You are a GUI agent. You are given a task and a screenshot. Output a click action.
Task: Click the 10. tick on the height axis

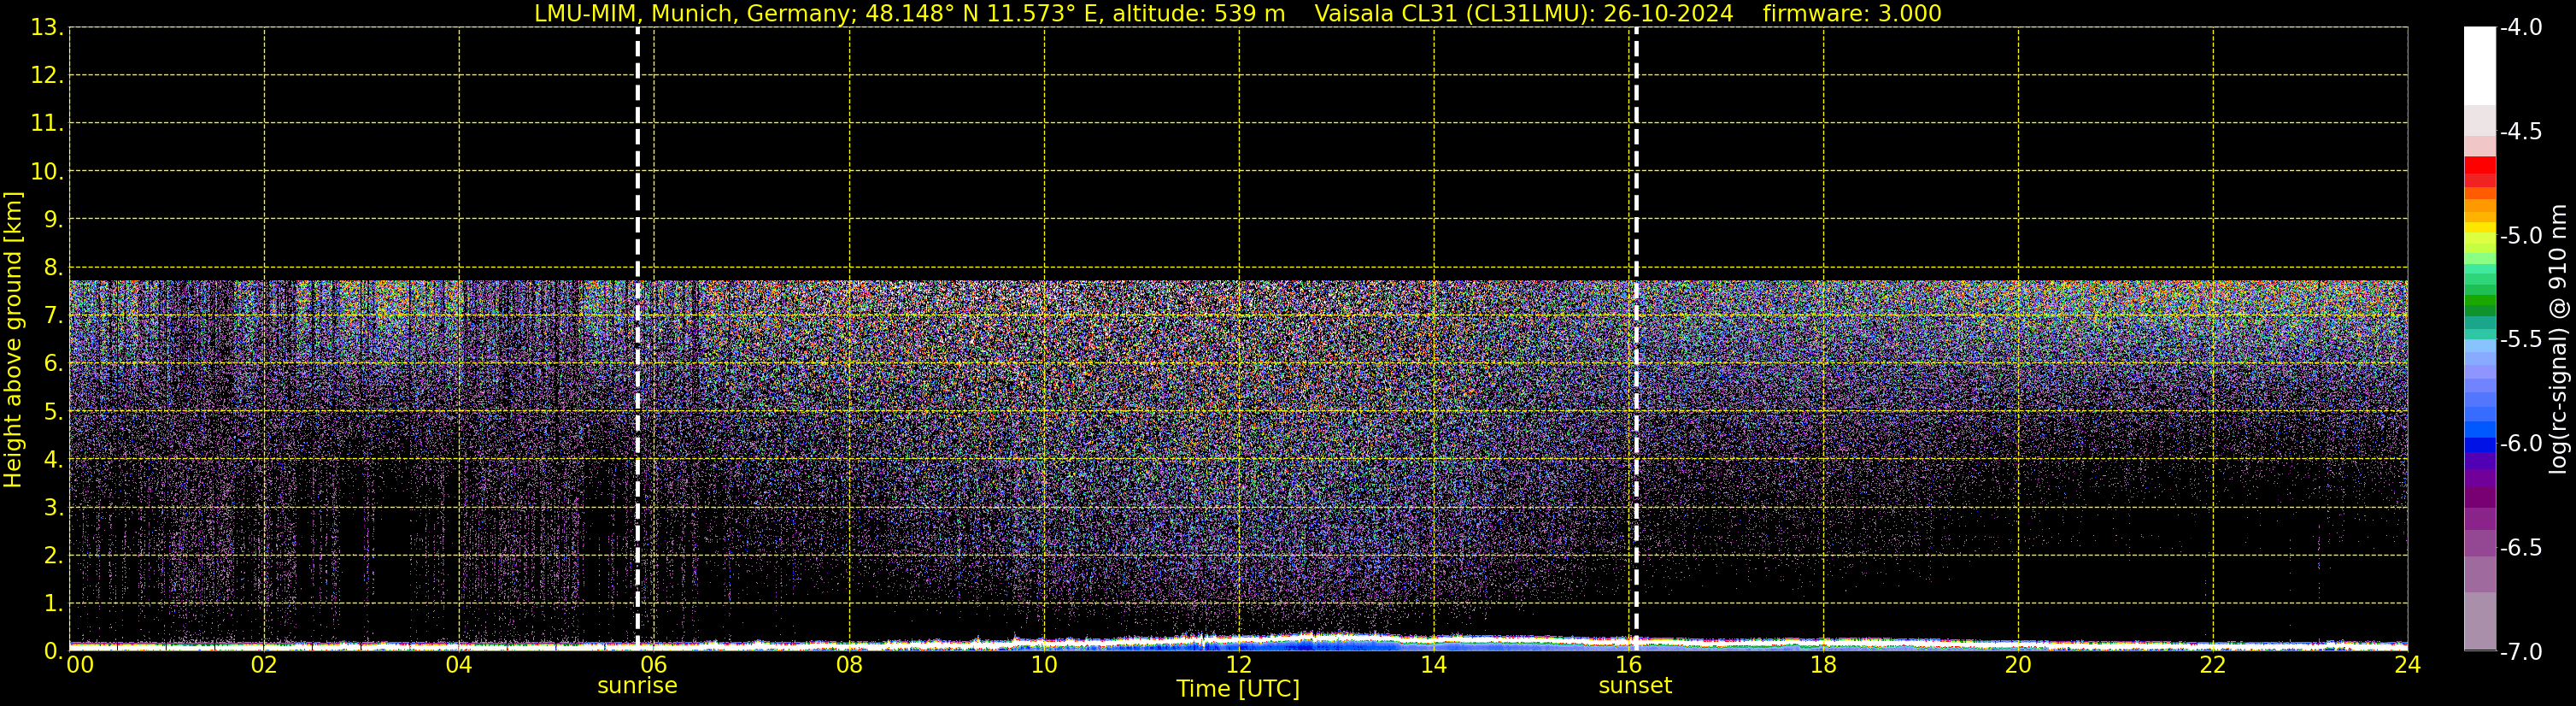coord(47,172)
